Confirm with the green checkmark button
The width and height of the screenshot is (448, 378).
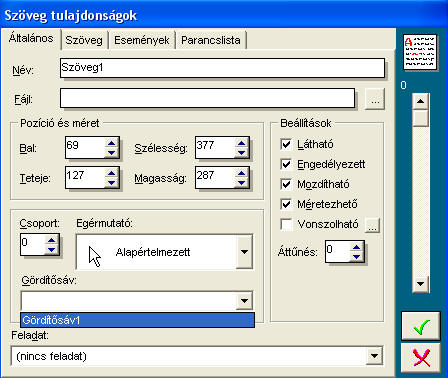(421, 326)
